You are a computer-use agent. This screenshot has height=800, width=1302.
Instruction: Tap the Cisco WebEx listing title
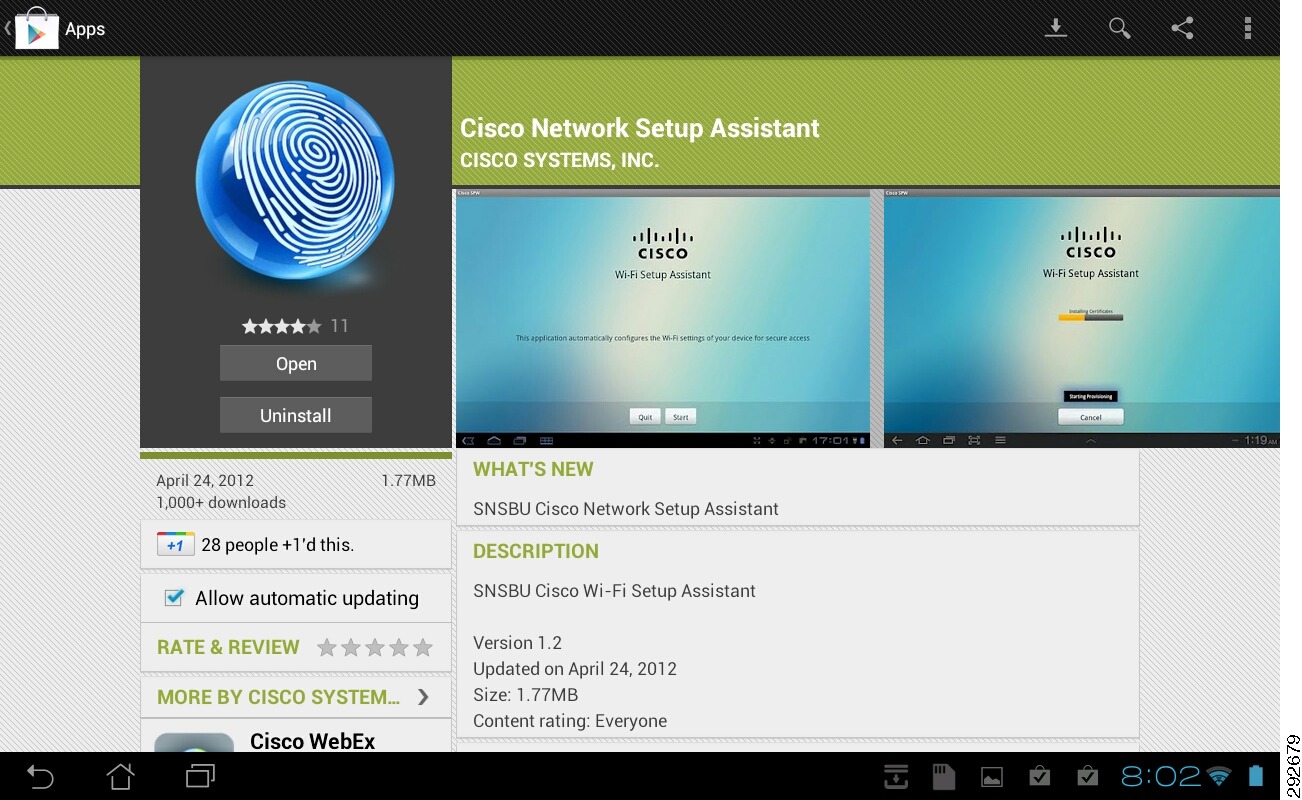pyautogui.click(x=313, y=741)
